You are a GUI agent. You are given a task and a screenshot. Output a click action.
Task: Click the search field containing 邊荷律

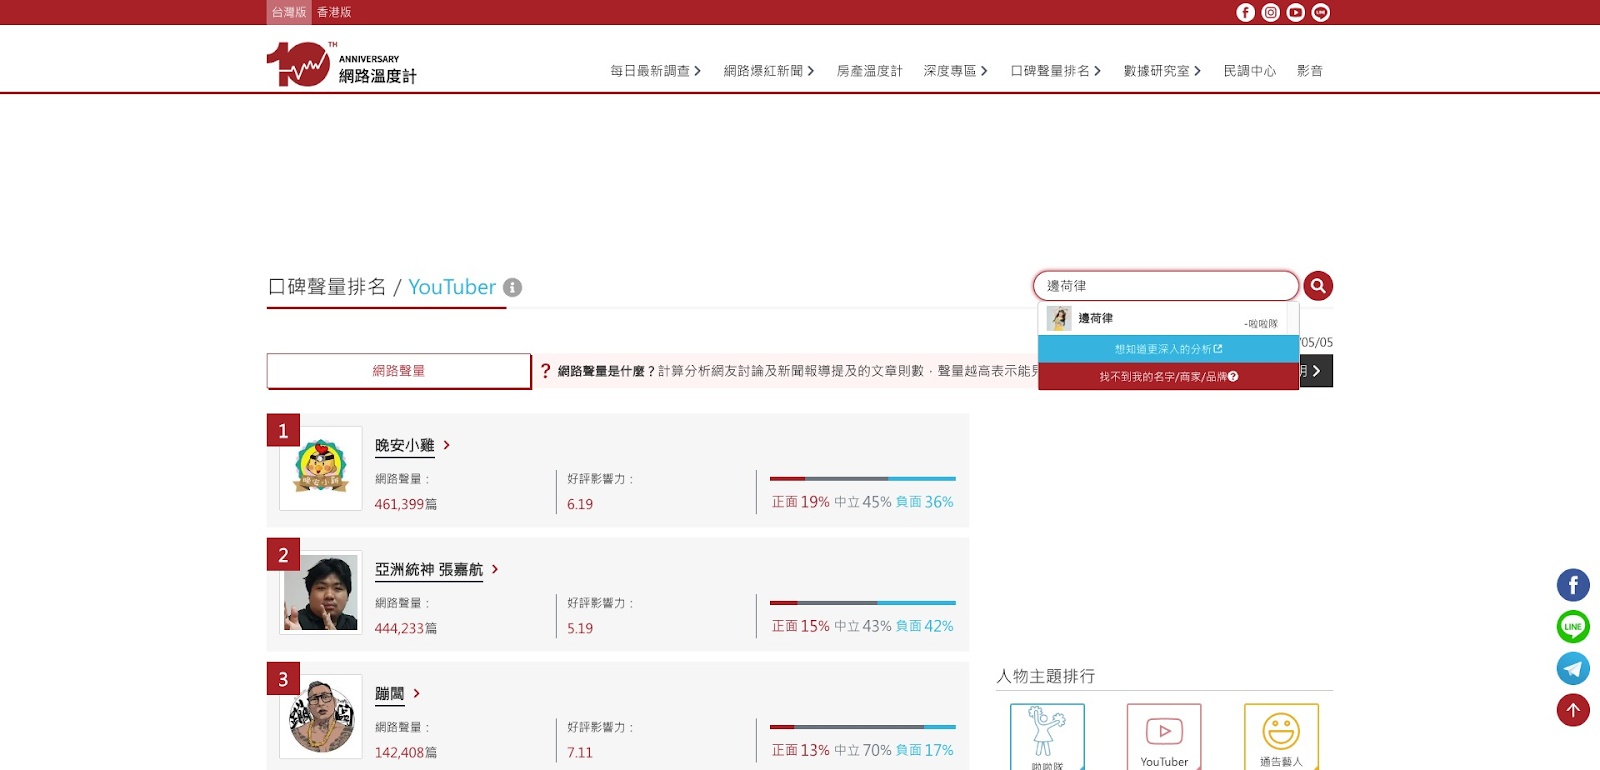[1166, 286]
